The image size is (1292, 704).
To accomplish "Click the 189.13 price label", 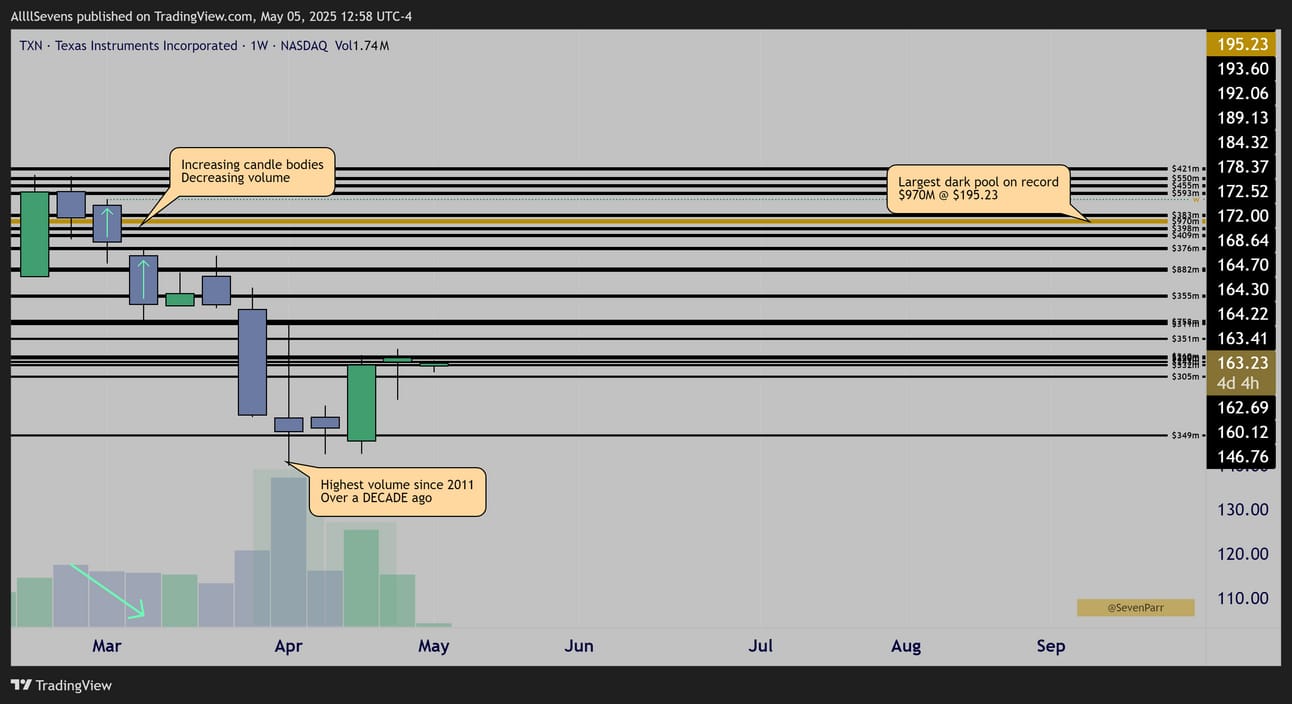I will pos(1243,118).
